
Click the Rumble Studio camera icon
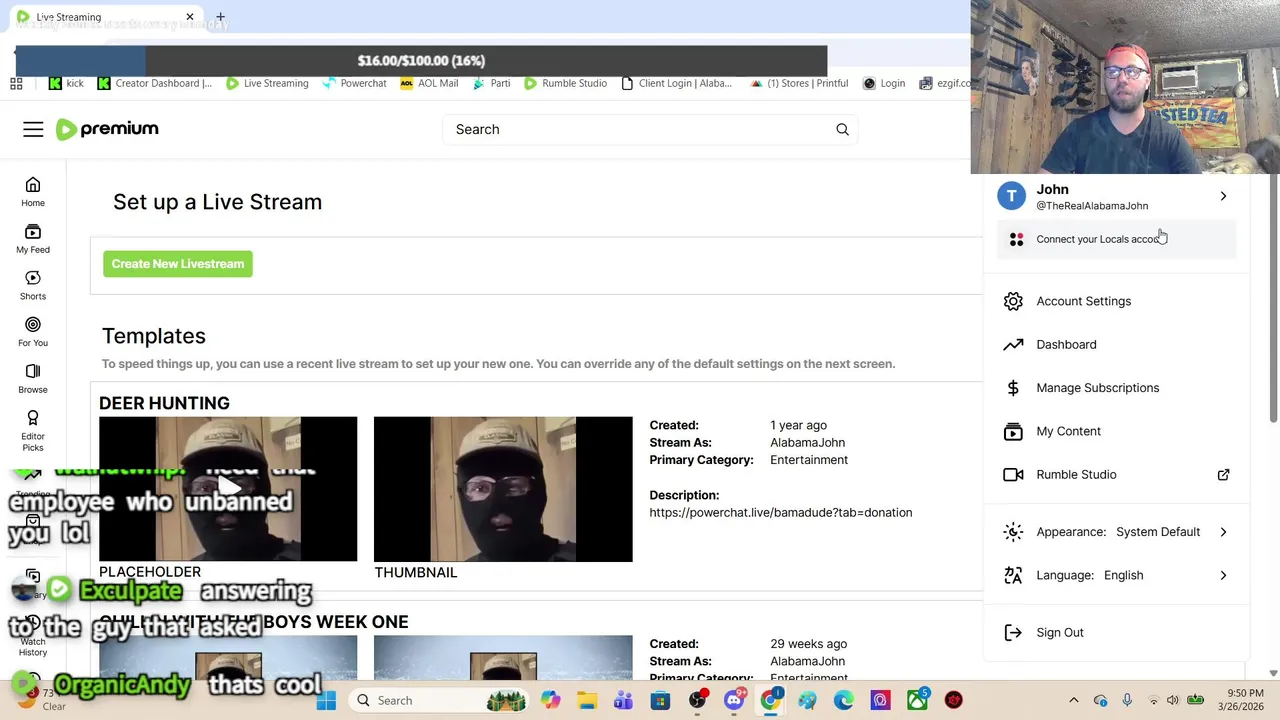click(1013, 475)
